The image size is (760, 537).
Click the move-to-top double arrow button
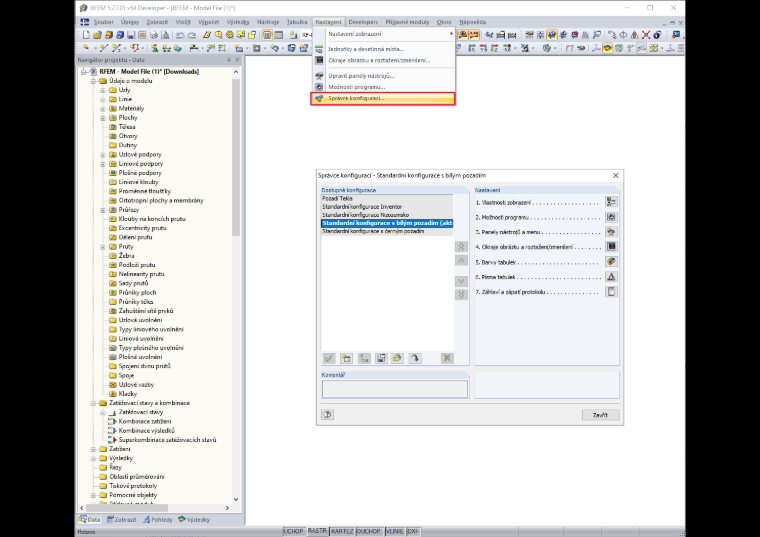pos(461,247)
